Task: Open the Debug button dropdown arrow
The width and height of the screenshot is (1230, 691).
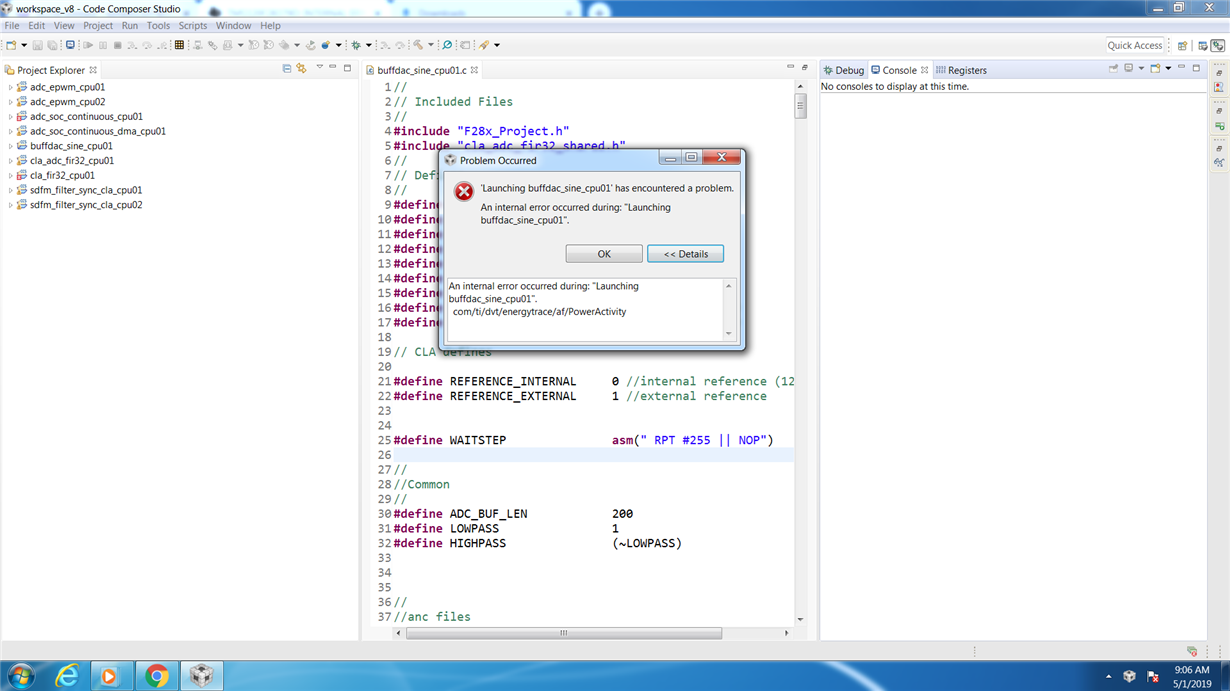Action: pos(369,45)
